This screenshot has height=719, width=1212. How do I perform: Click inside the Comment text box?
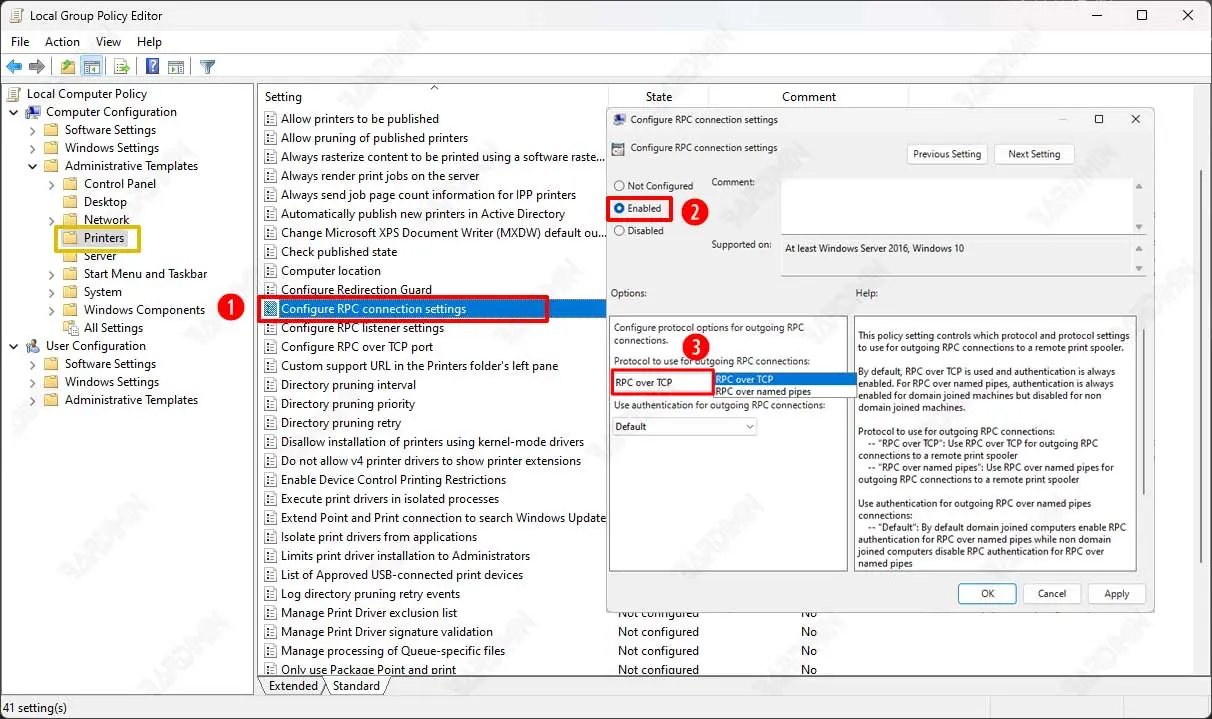(955, 205)
